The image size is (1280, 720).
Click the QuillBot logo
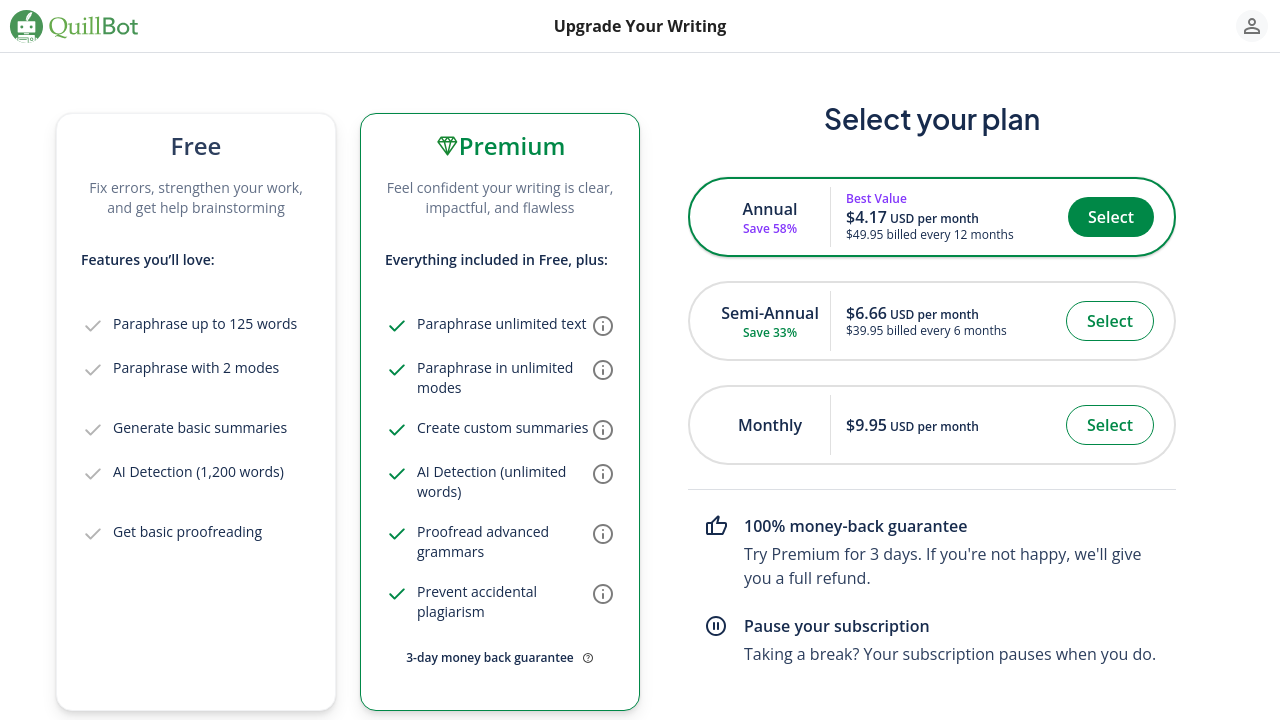pos(75,26)
